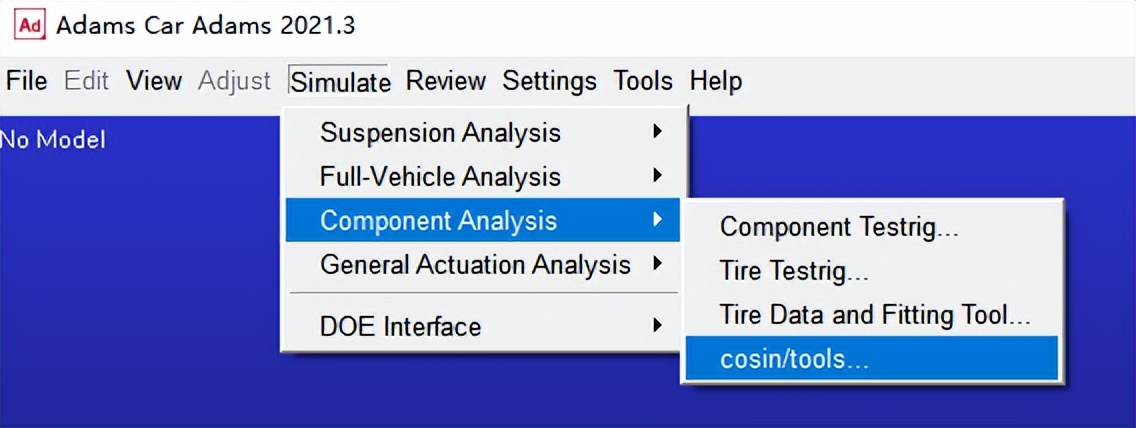Select the Component Analysis menu entry

point(438,221)
